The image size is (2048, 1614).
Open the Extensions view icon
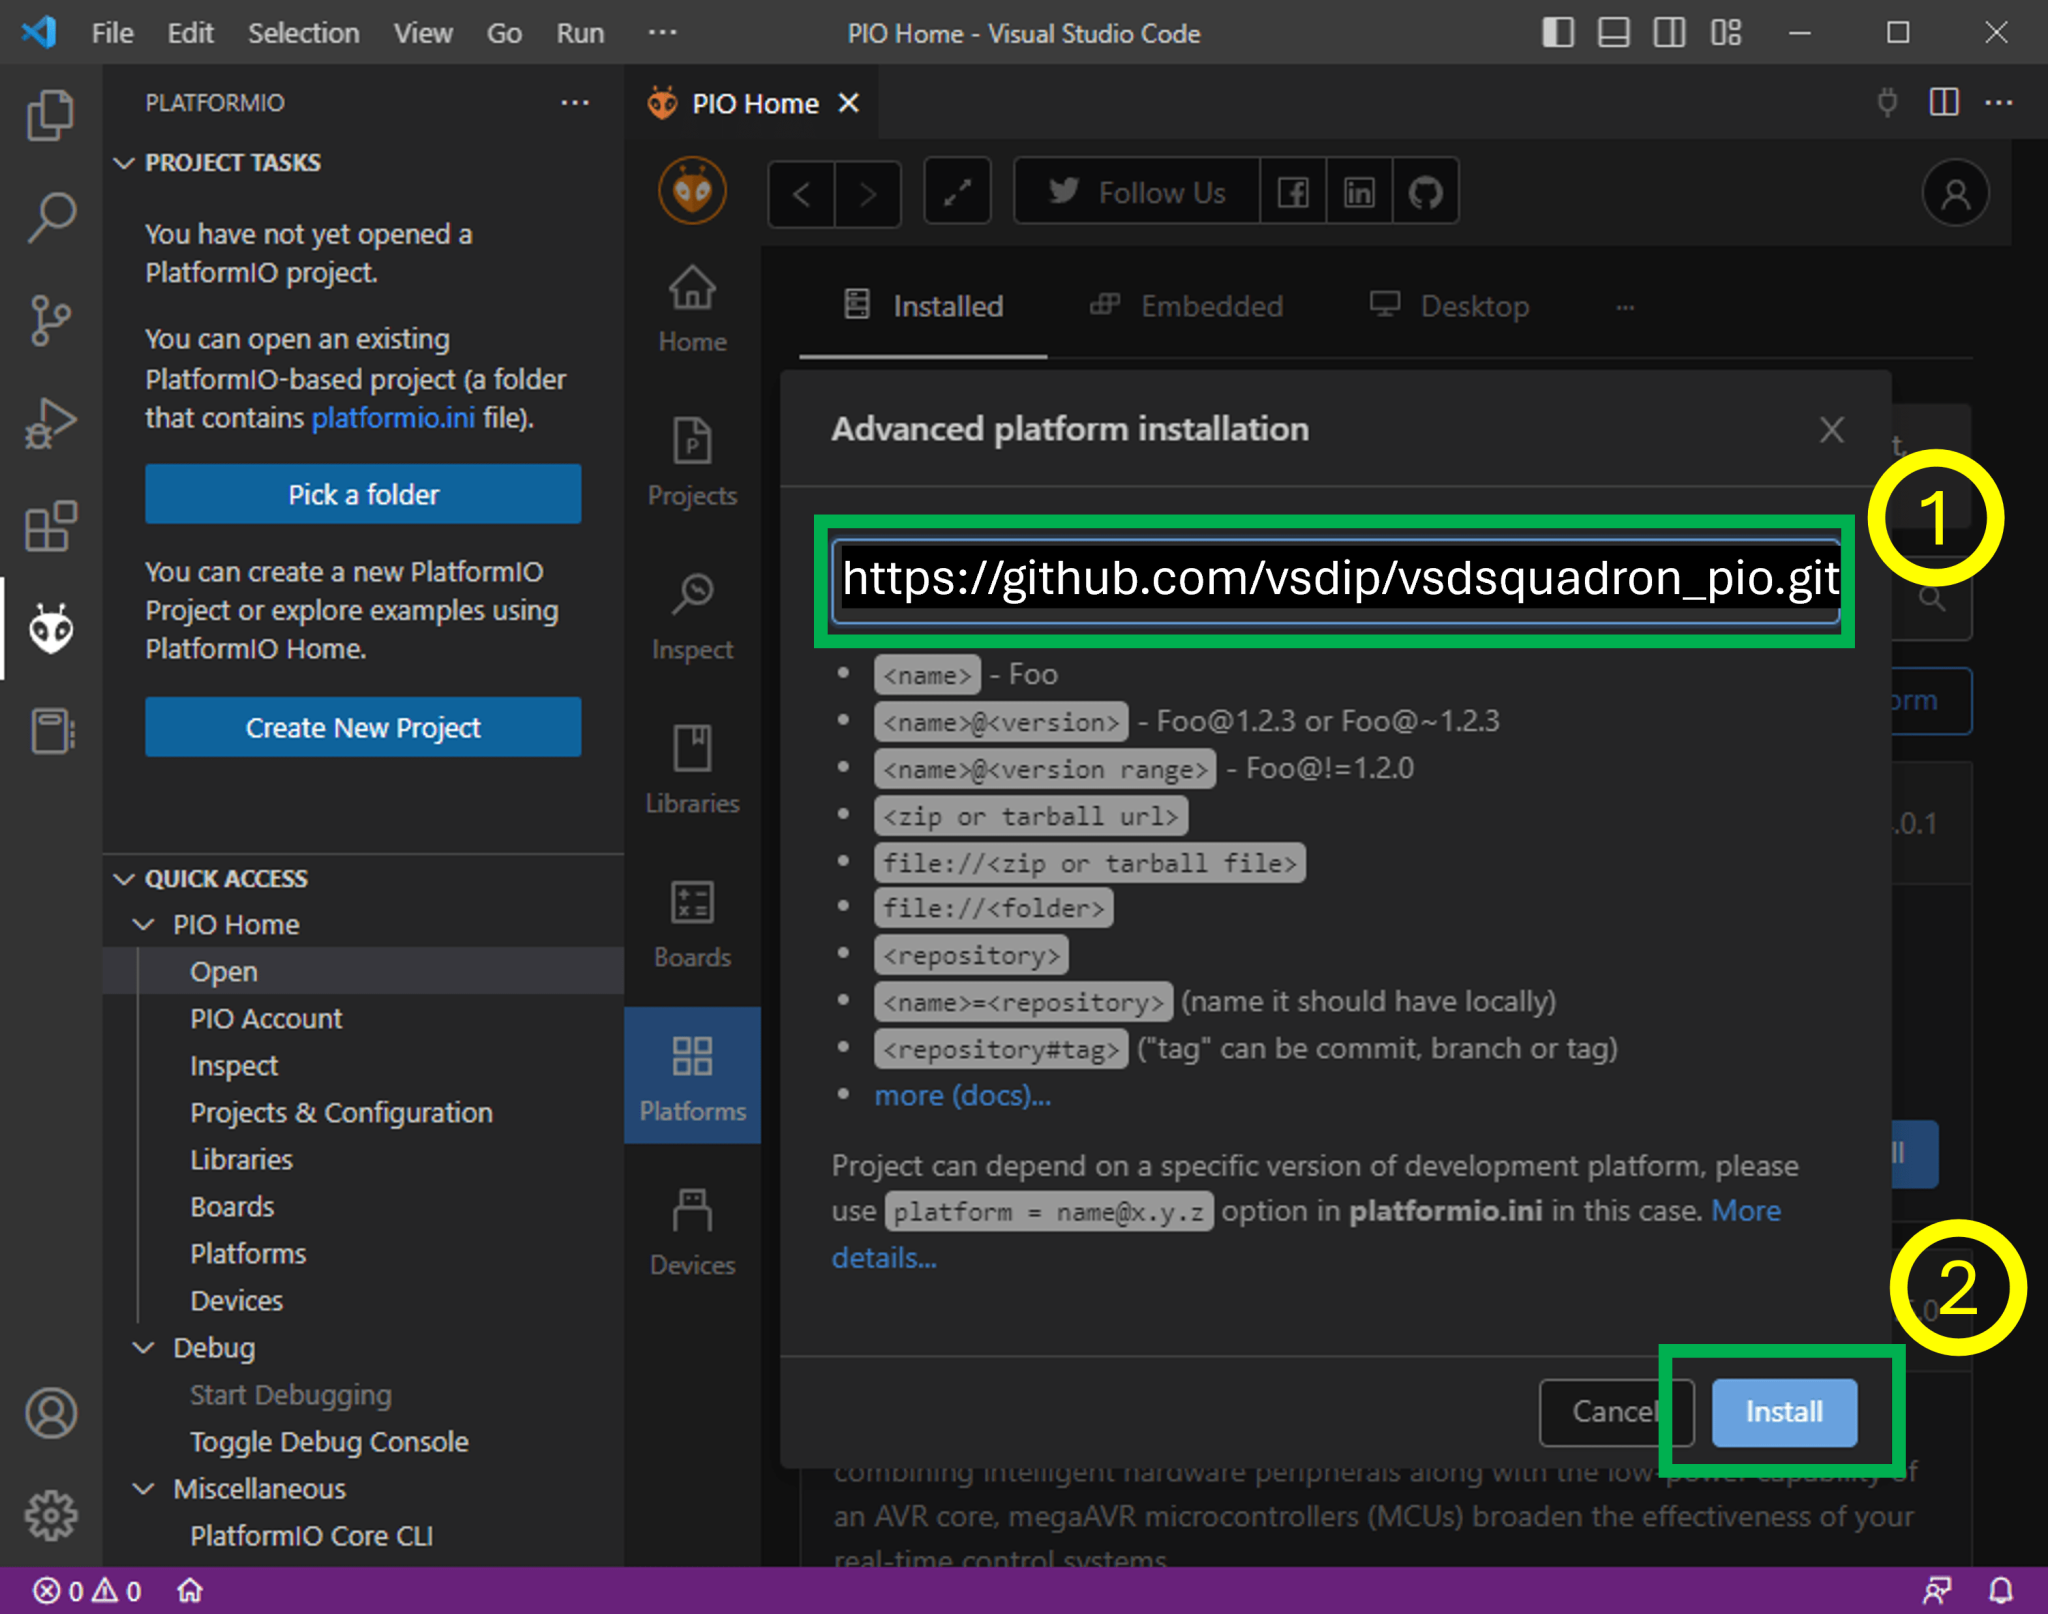(x=50, y=526)
